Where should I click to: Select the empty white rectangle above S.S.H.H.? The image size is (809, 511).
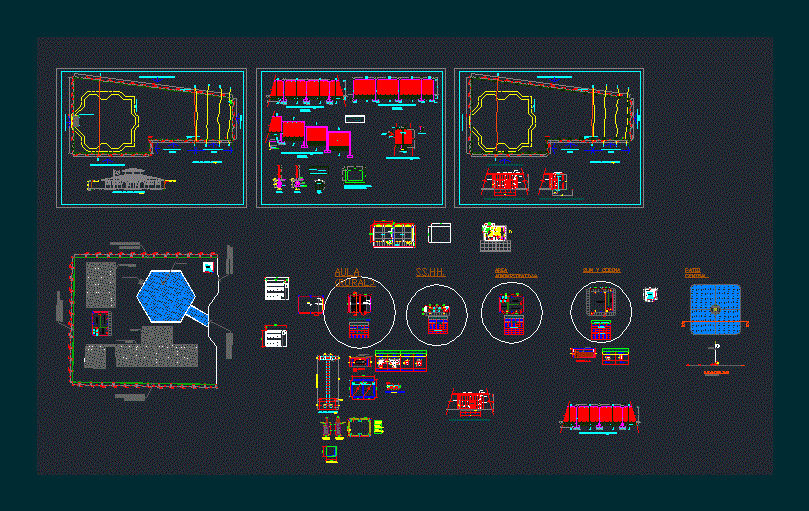[439, 233]
